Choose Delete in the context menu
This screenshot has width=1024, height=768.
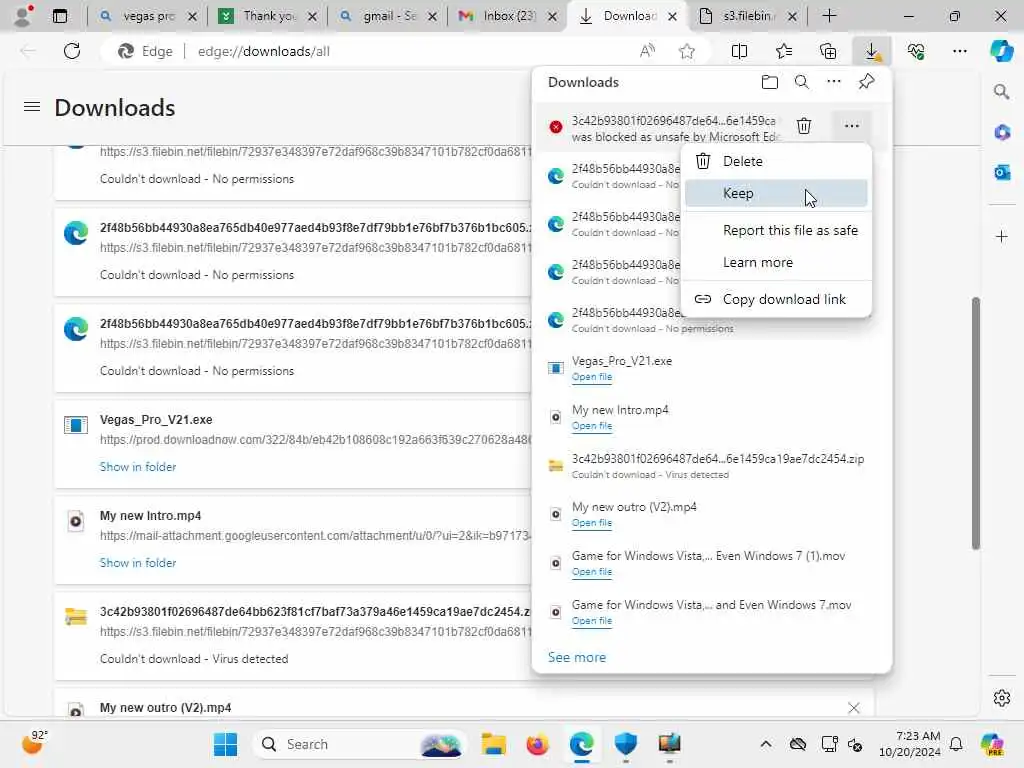click(776, 161)
